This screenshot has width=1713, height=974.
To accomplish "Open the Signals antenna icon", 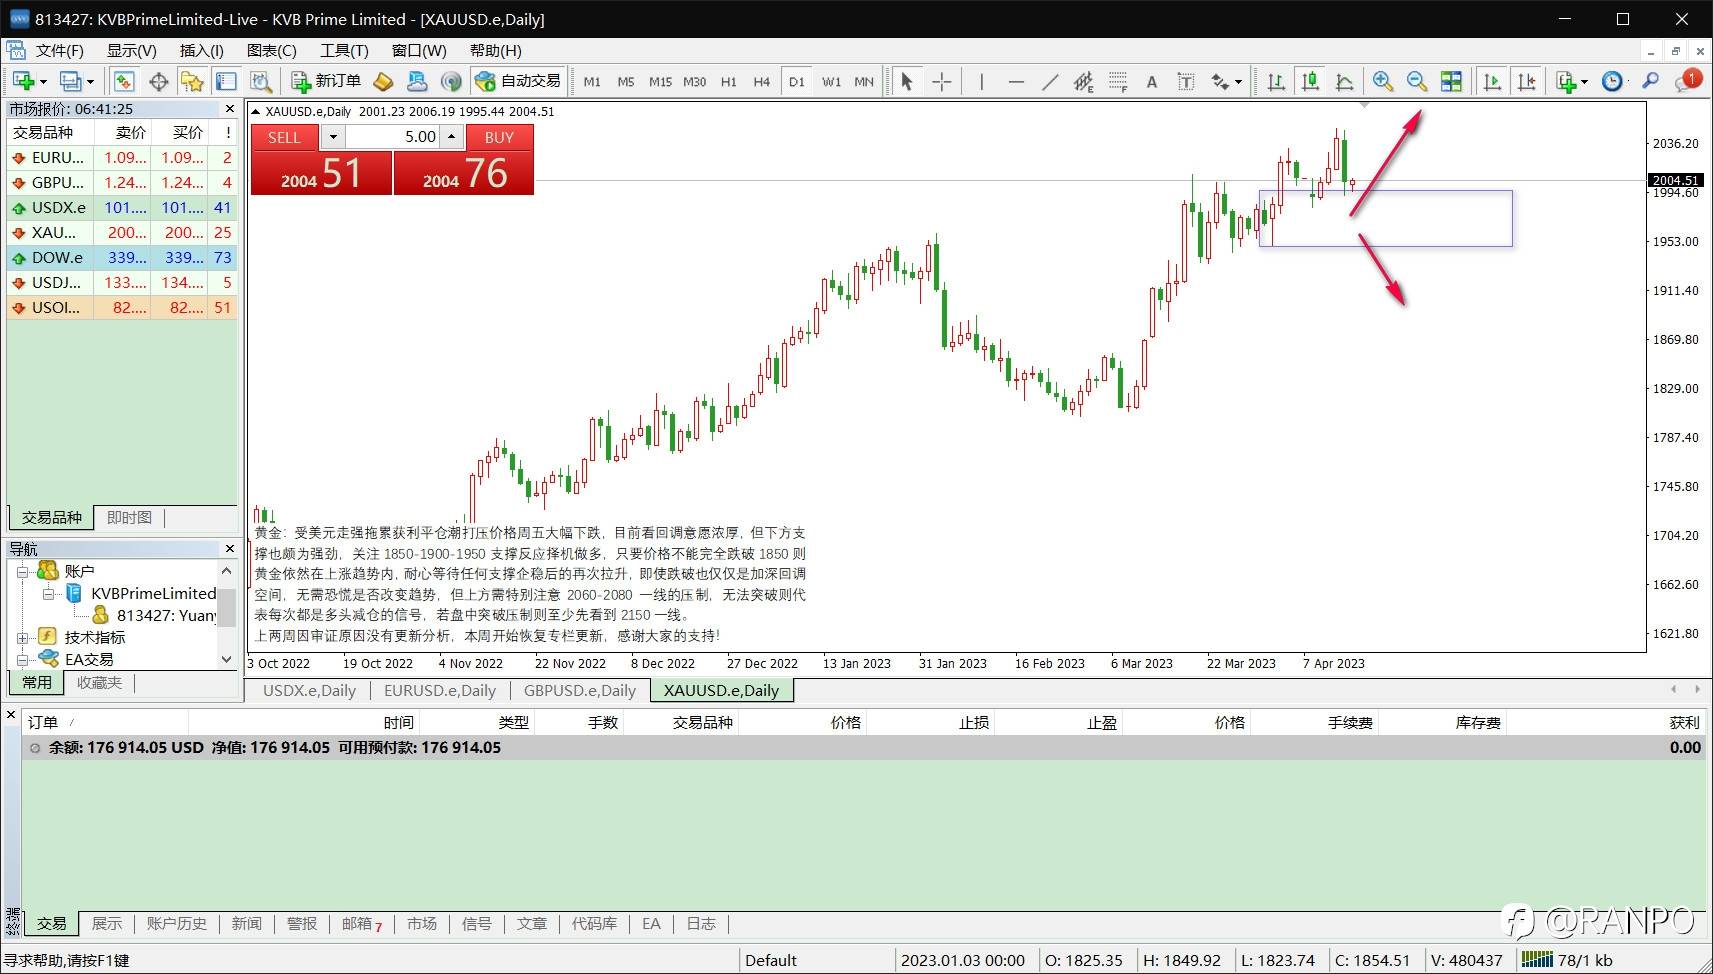I will pyautogui.click(x=451, y=81).
